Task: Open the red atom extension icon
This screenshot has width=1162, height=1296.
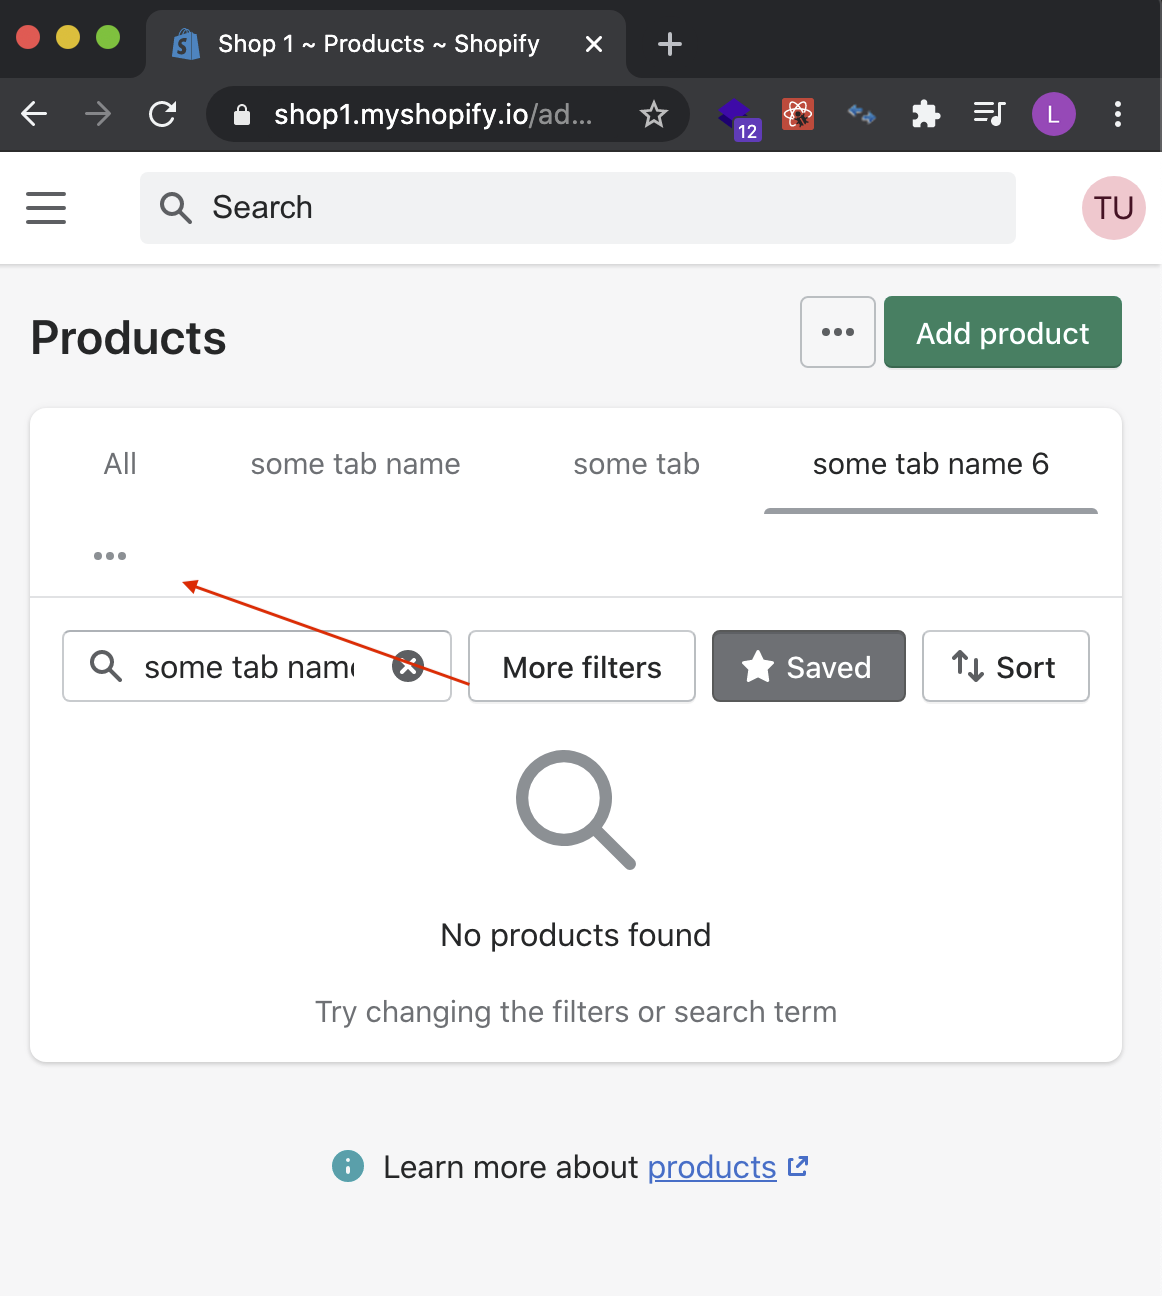Action: [798, 114]
